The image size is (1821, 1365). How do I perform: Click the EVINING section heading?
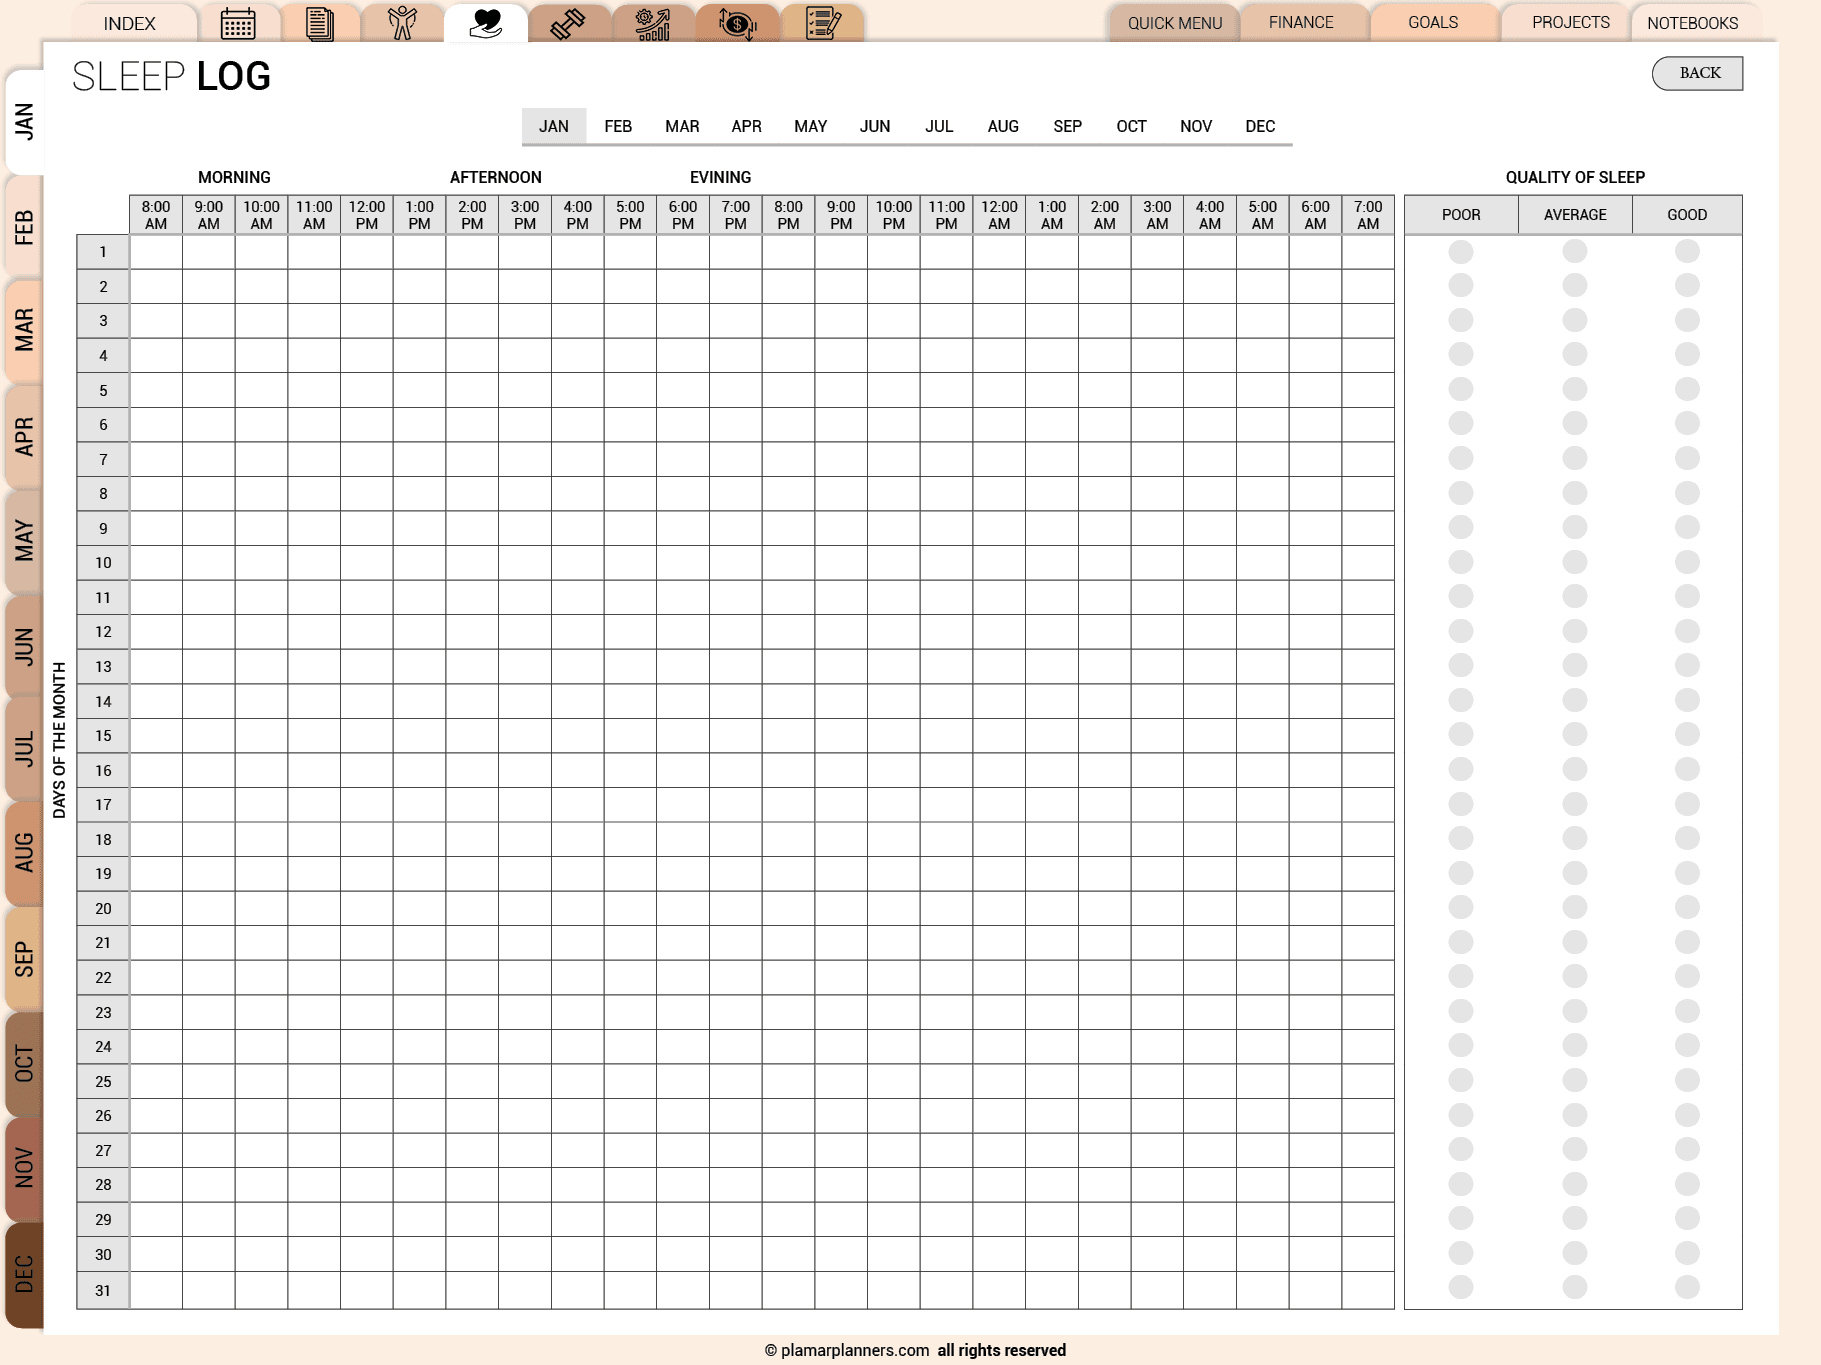click(720, 177)
